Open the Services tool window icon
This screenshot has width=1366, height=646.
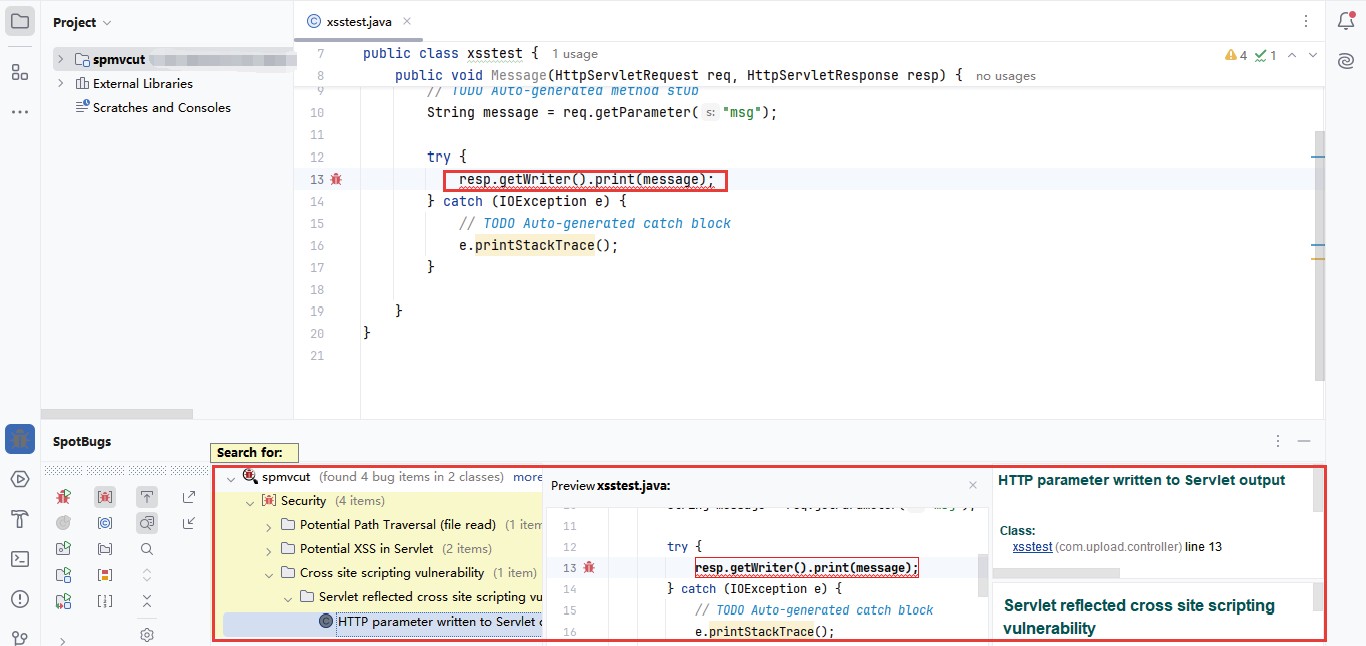[x=20, y=479]
